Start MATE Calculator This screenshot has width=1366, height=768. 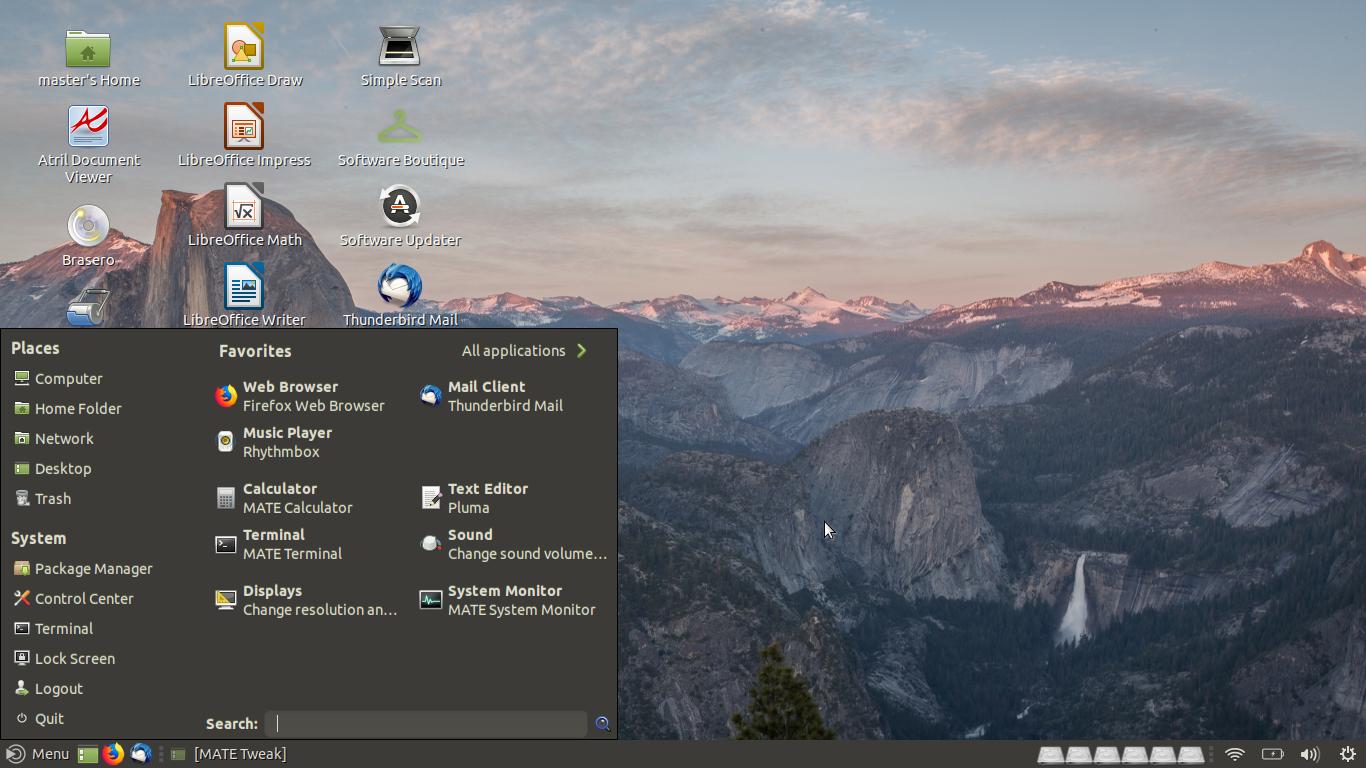[x=280, y=497]
